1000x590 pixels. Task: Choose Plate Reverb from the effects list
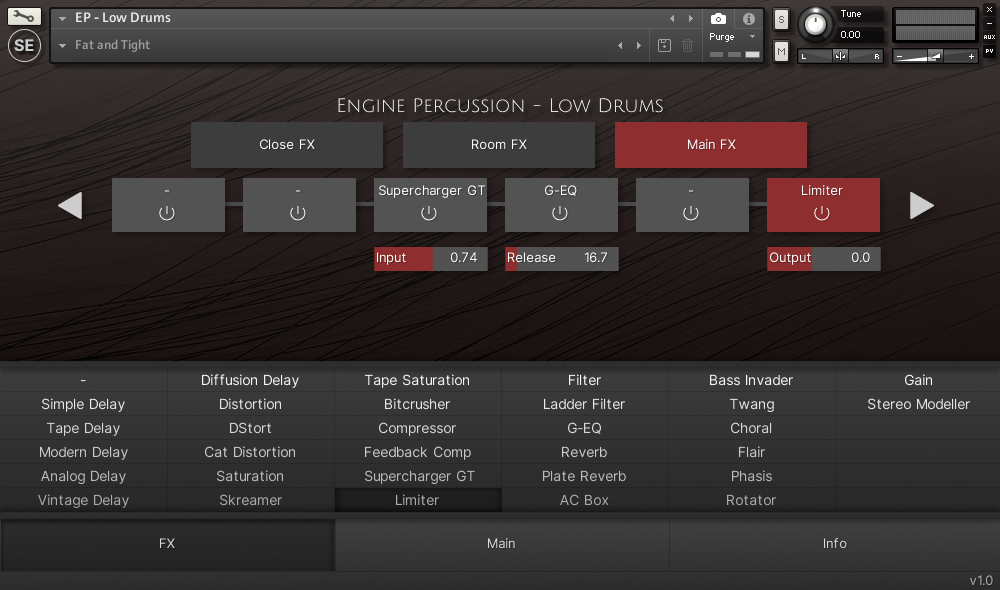[584, 476]
